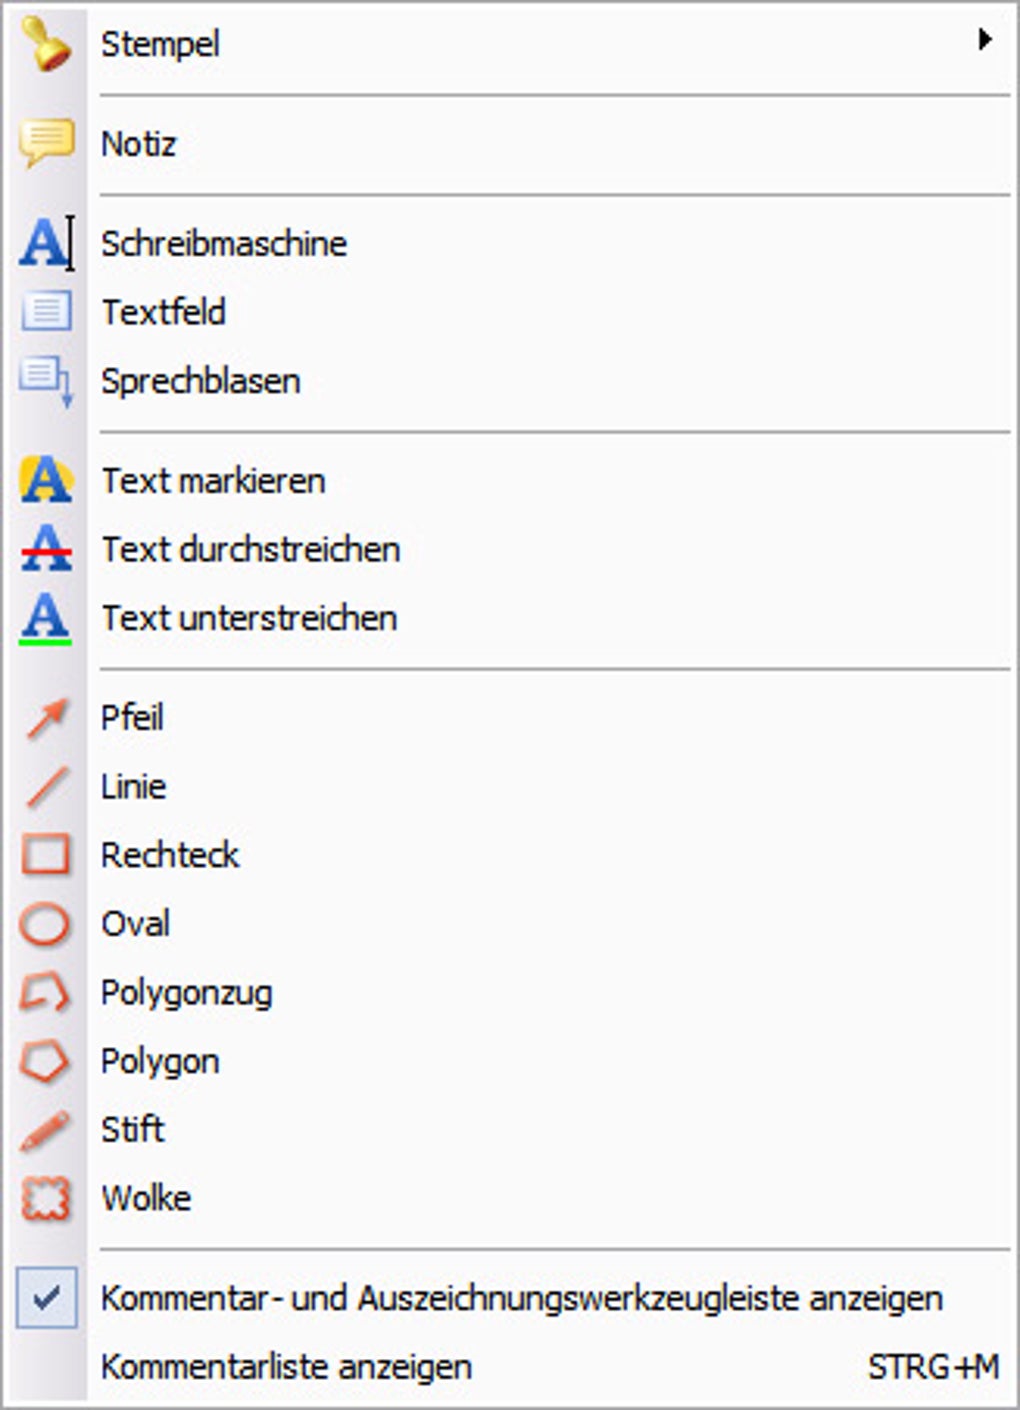Select the Sprechblasen callout icon

click(46, 381)
